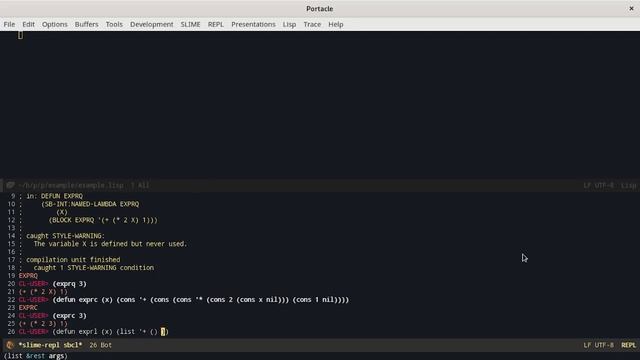
Task: Click the CL-USER> prompt on line 20
Action: click(x=33, y=284)
